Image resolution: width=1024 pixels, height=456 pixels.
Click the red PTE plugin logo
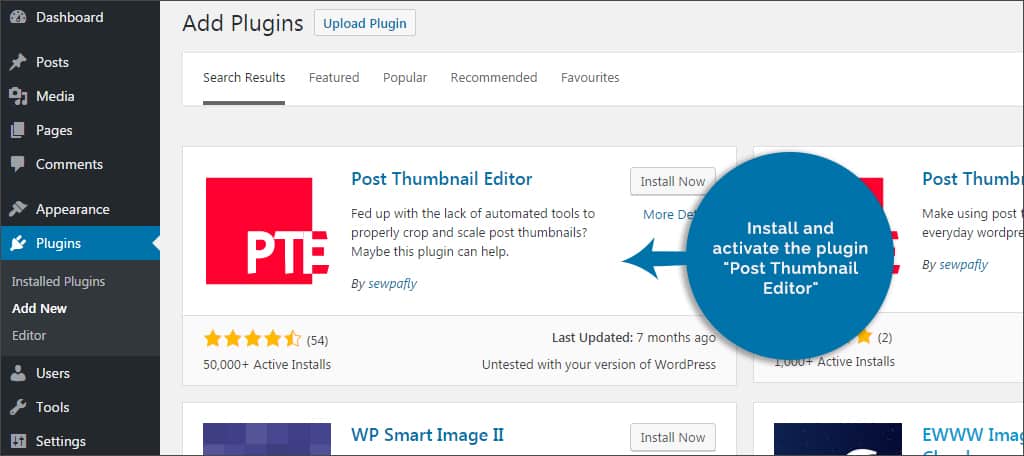click(267, 231)
